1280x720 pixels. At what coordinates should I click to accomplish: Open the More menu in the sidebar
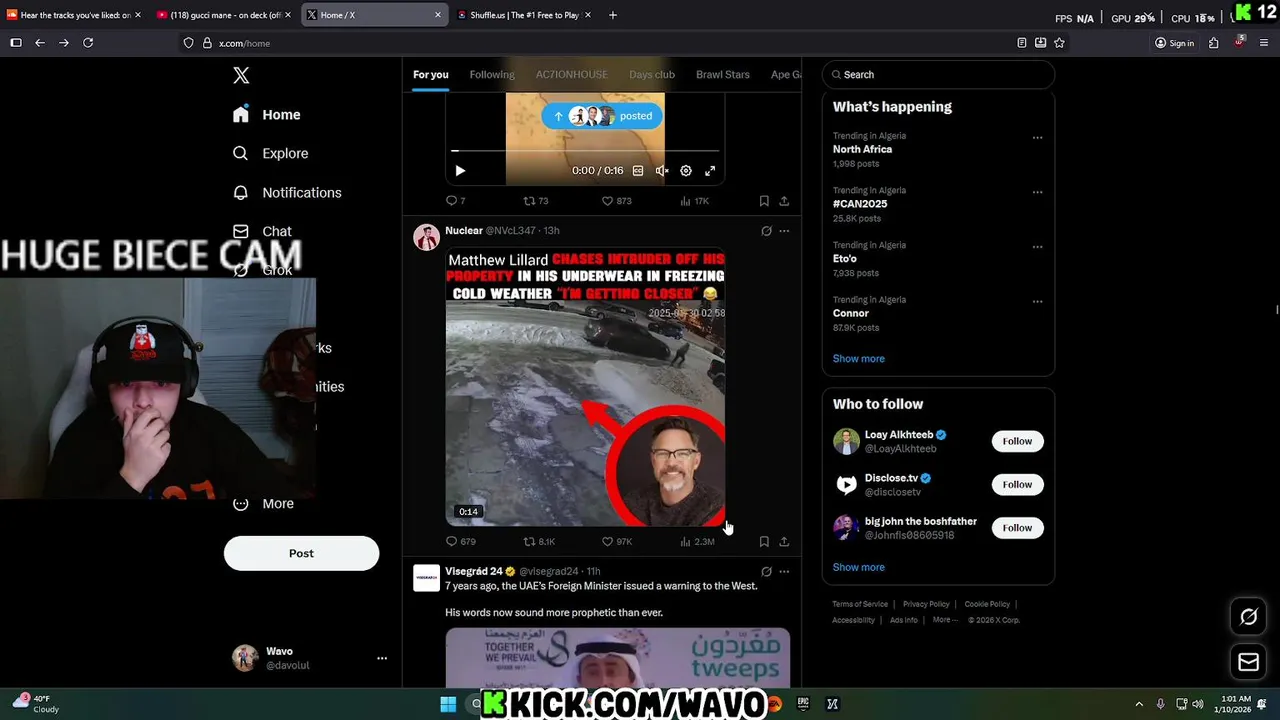tap(263, 504)
